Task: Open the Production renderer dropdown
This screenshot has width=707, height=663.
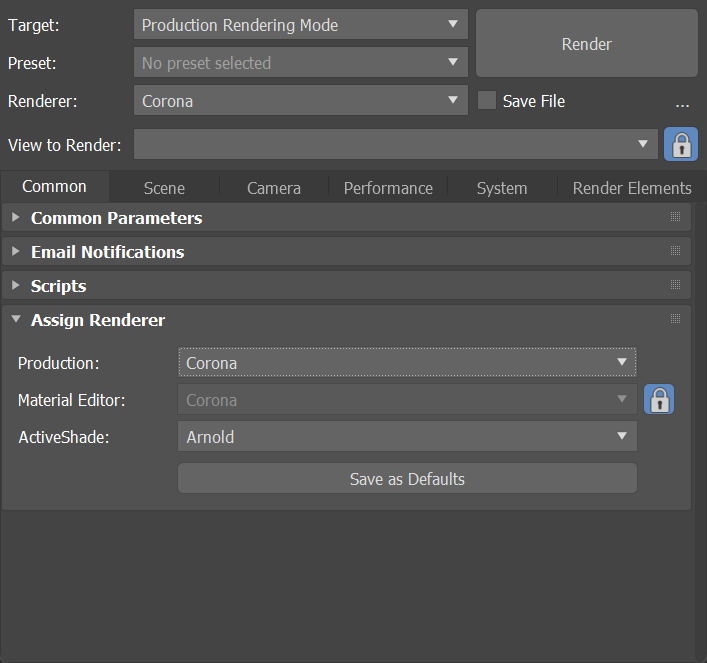Action: pos(407,362)
